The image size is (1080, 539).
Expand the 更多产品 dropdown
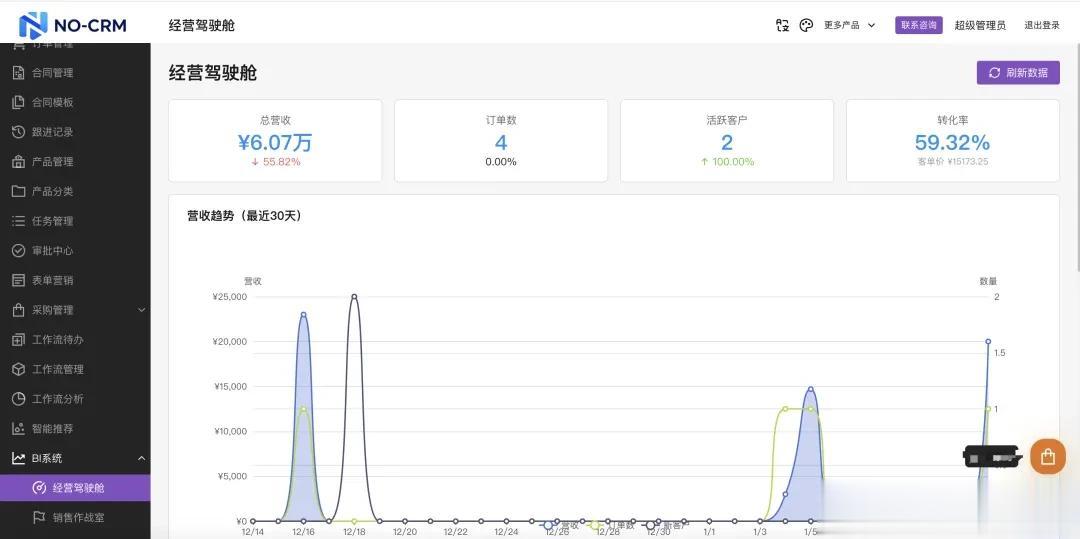click(x=849, y=25)
